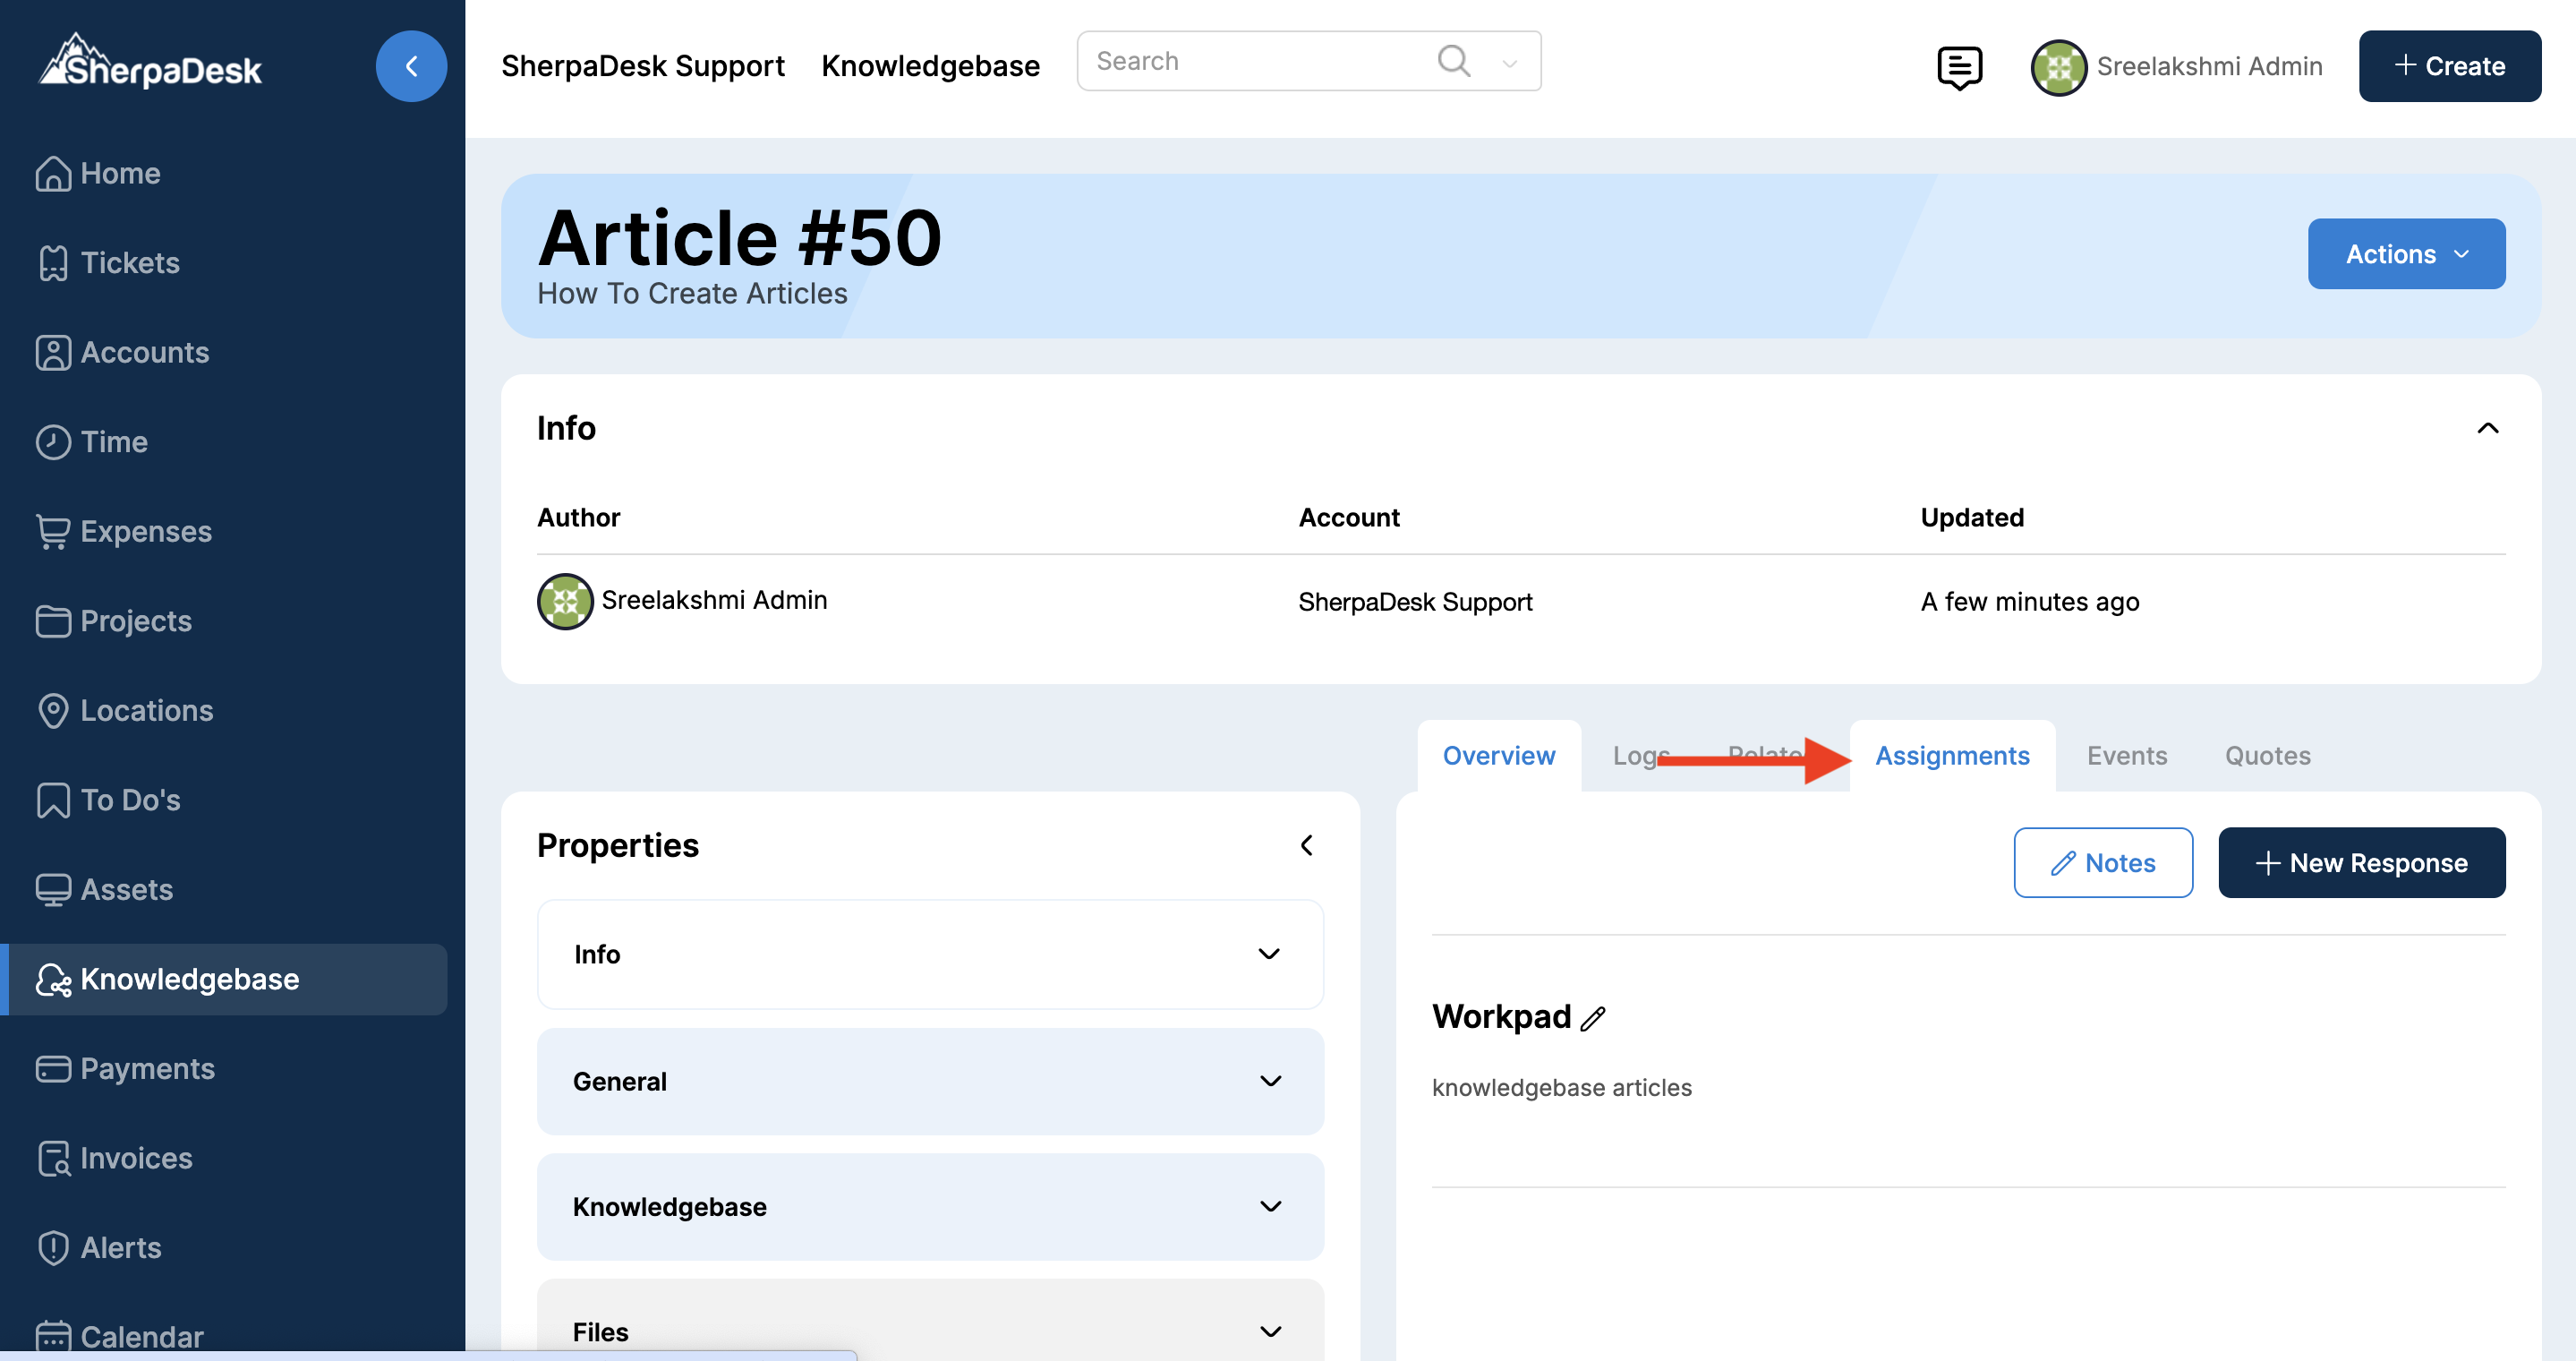Viewport: 2576px width, 1361px height.
Task: Switch to the Events tab
Action: [2126, 755]
